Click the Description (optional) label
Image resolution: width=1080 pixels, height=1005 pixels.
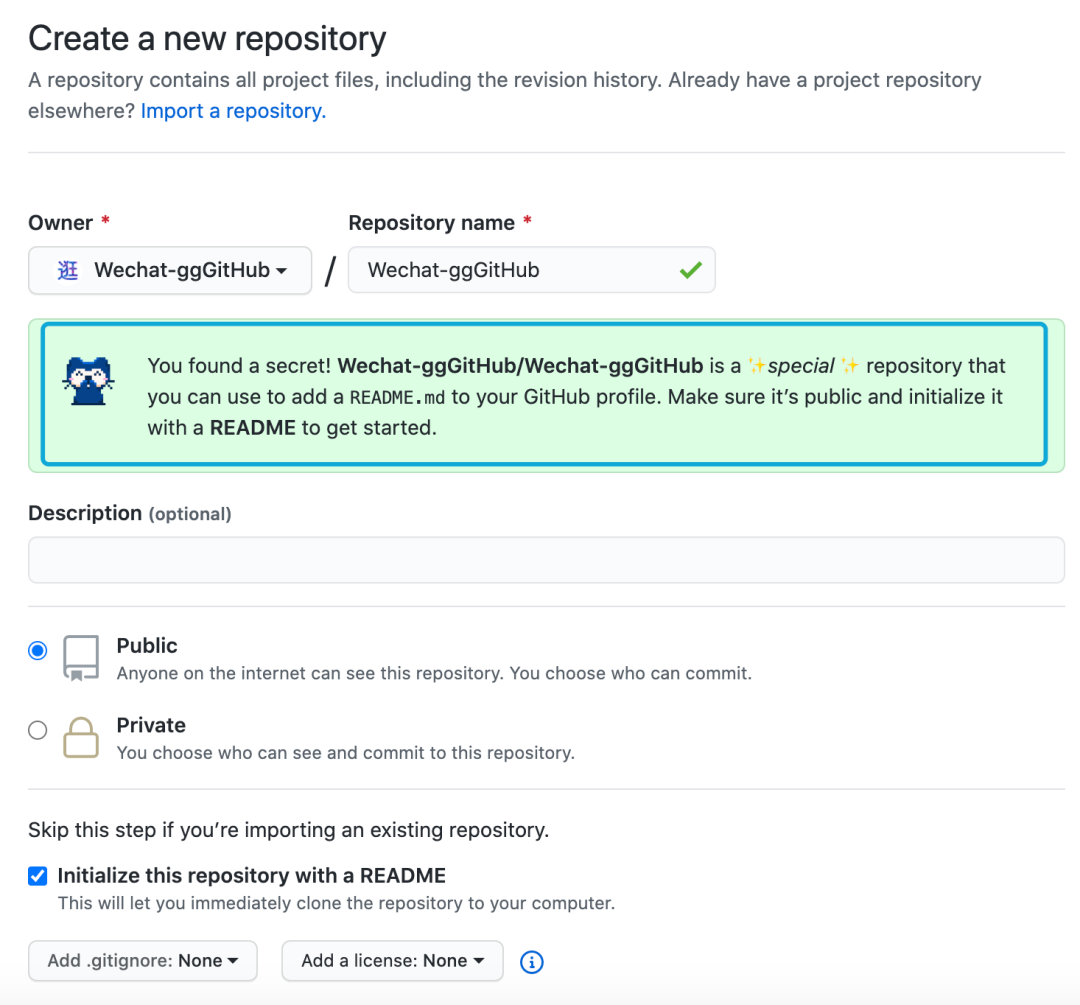tap(129, 513)
